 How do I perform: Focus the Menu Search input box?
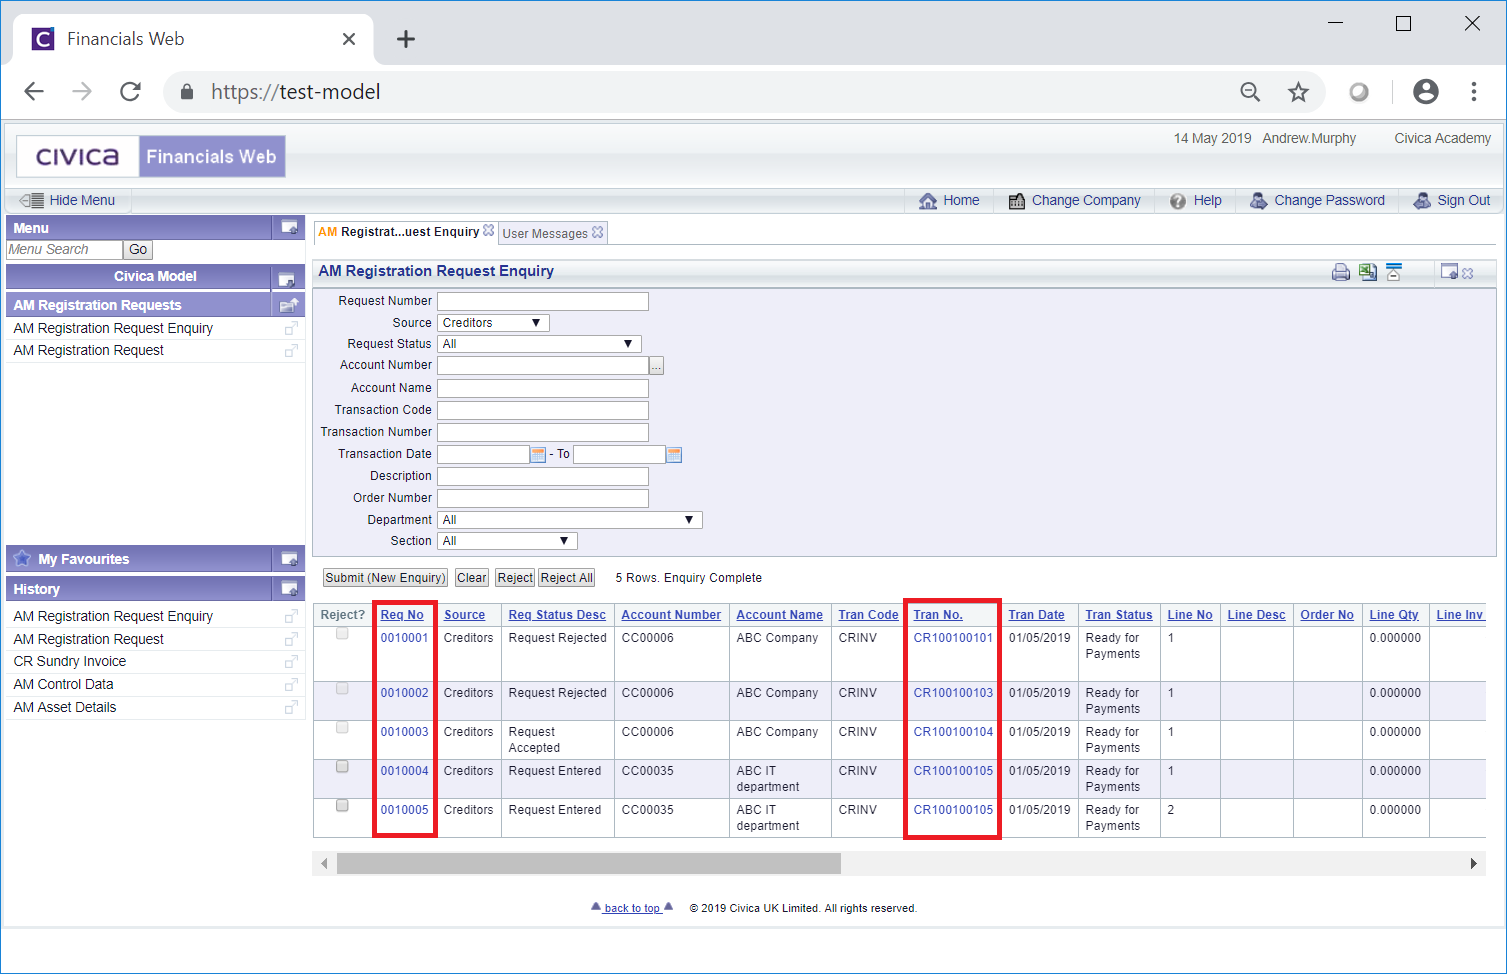tap(65, 250)
